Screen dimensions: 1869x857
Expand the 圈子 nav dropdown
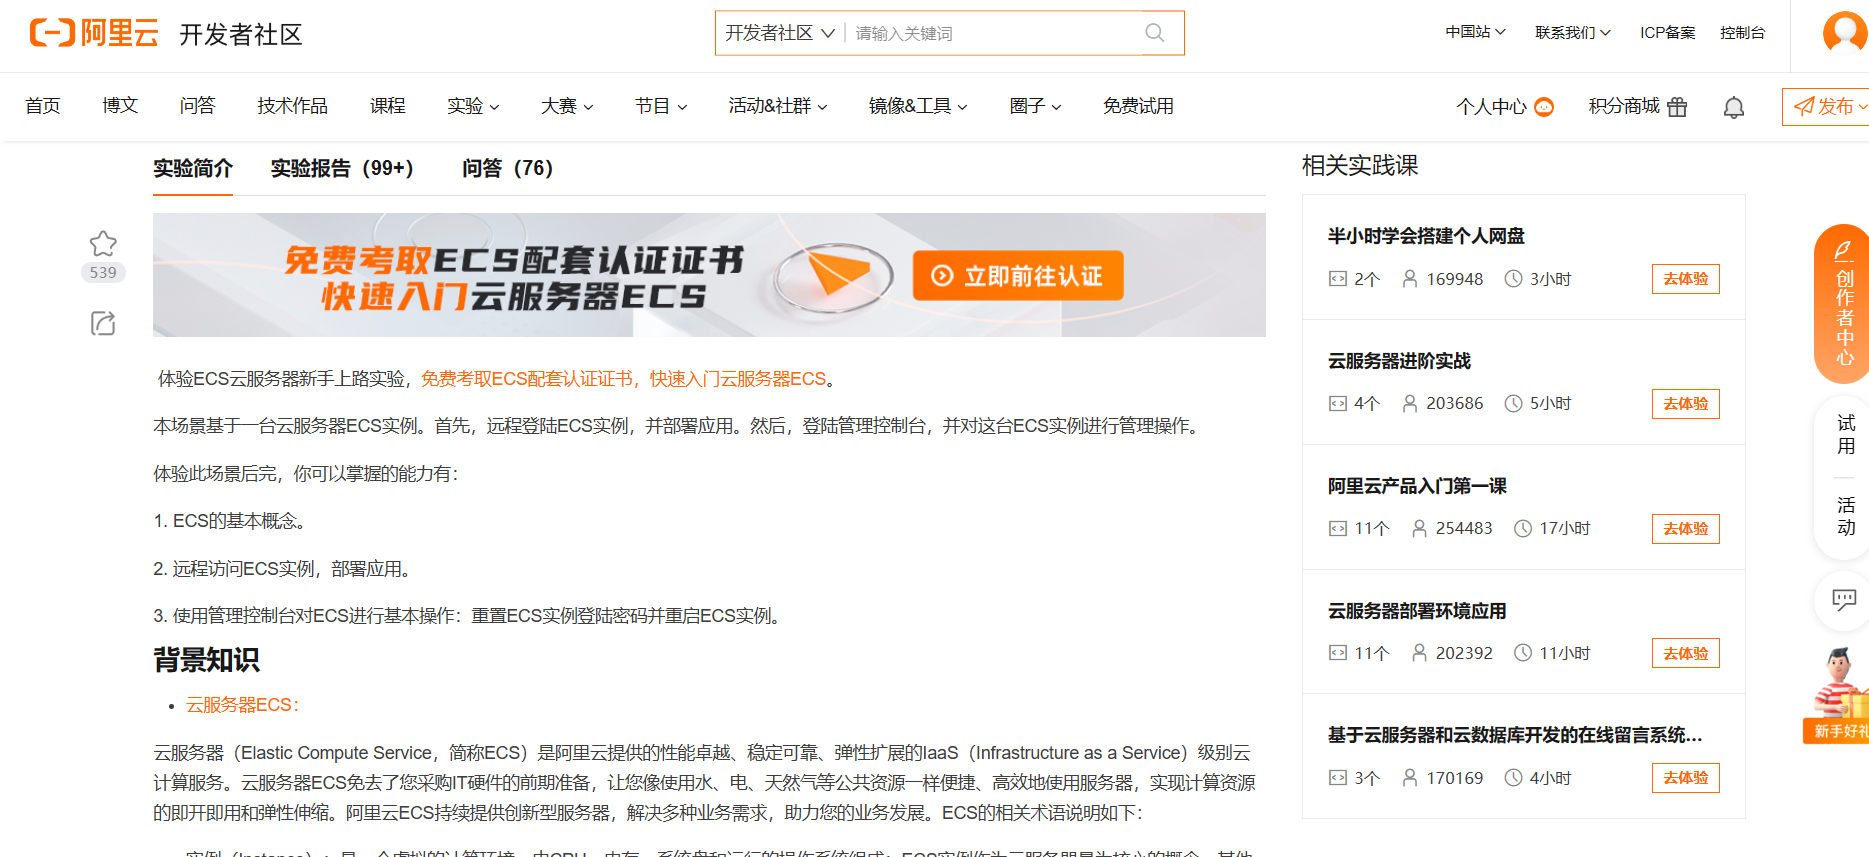click(1036, 106)
